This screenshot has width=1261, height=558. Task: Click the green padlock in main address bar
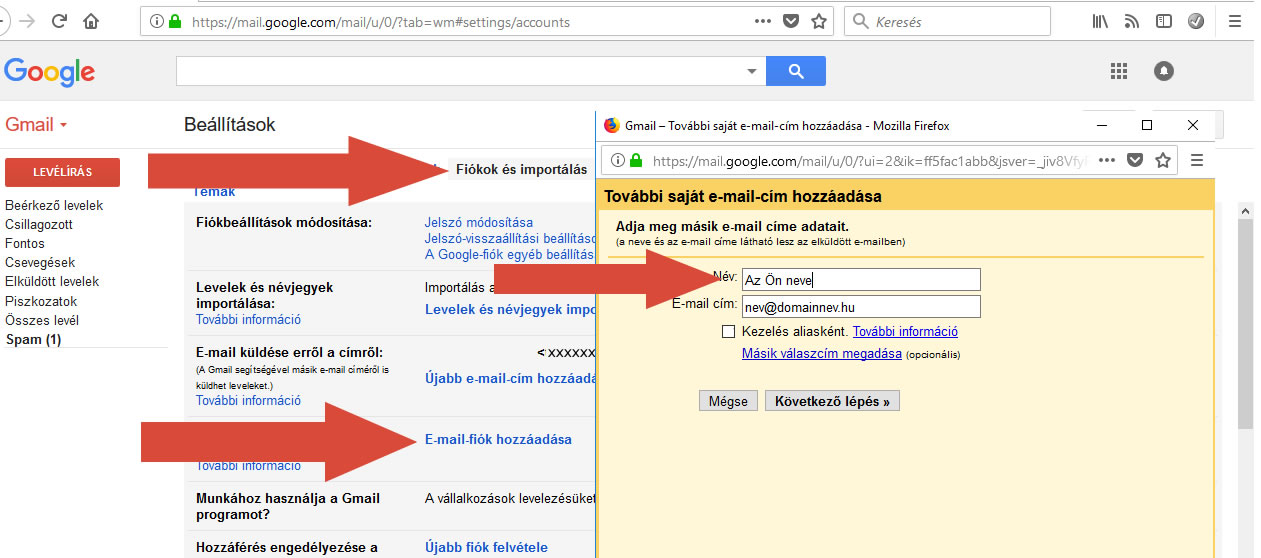tap(176, 21)
